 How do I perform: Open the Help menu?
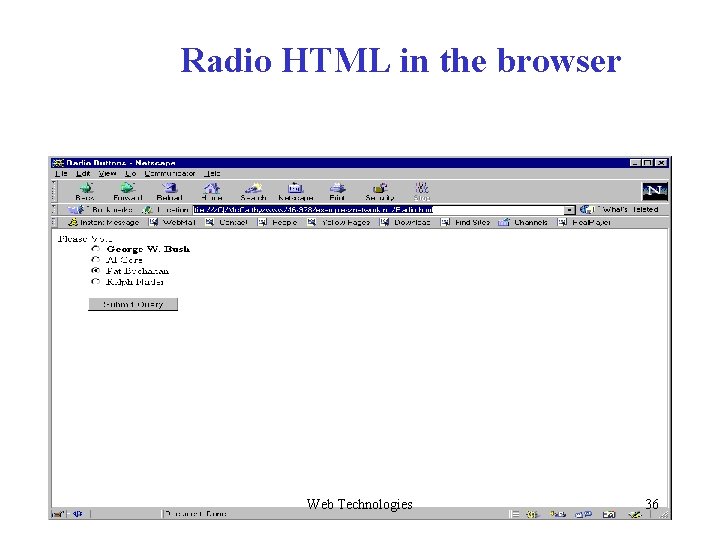point(212,174)
